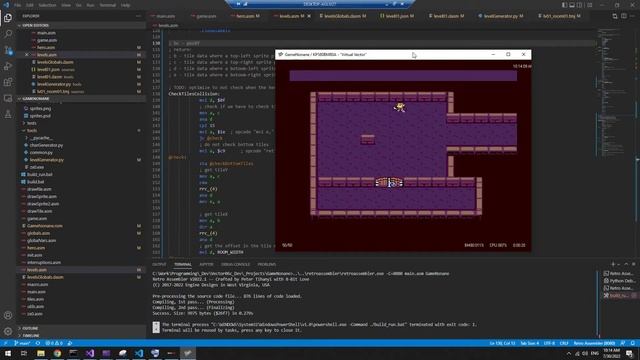
Task: Open the Edit menu
Action: [30, 5]
